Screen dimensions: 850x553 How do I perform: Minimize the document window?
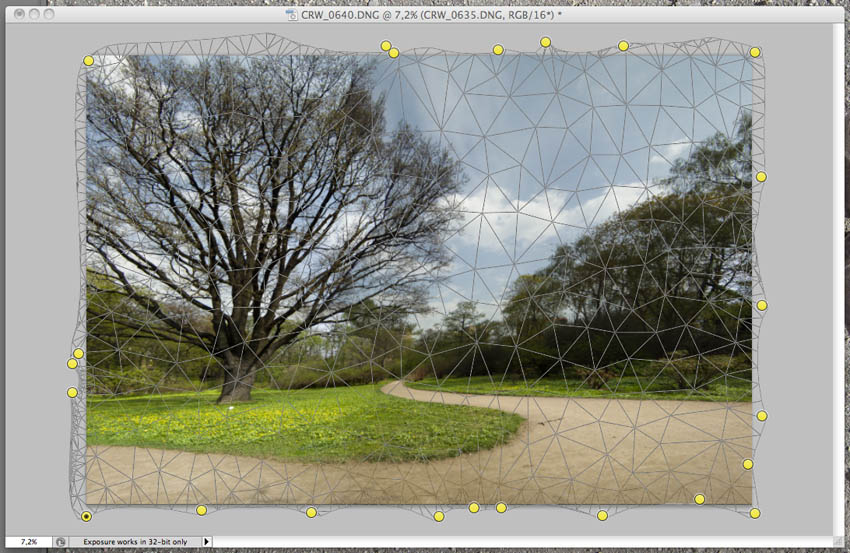33,14
